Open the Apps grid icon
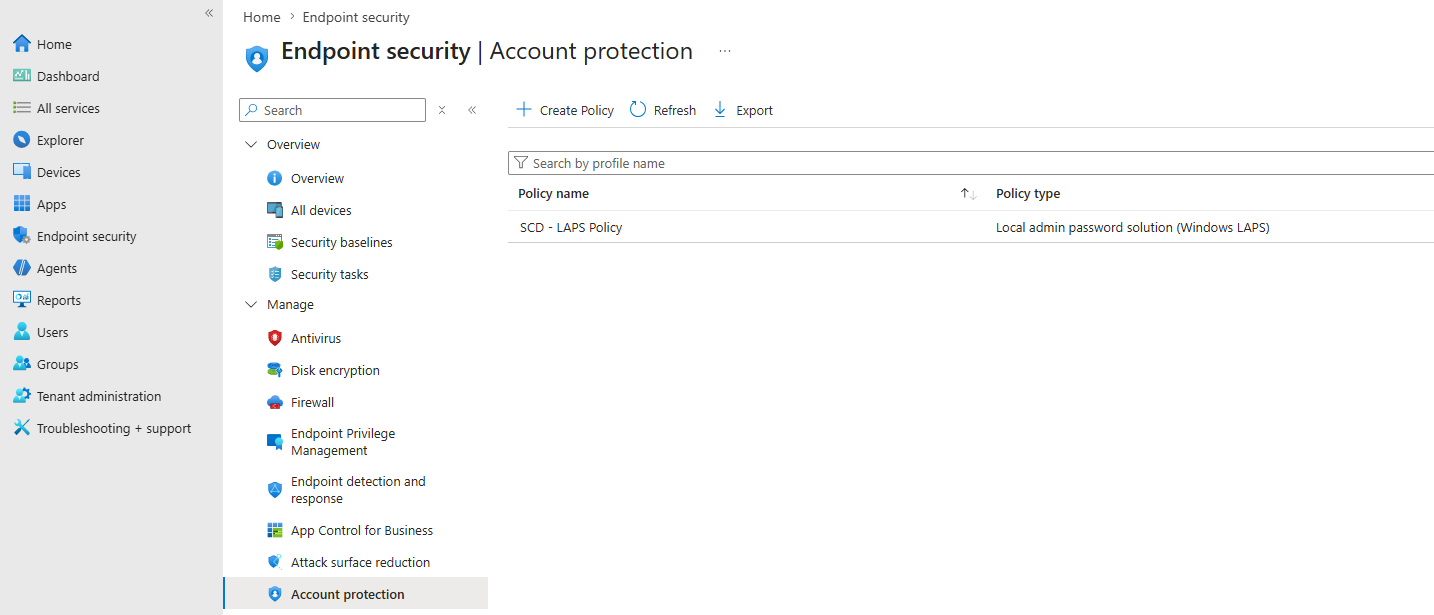This screenshot has width=1434, height=615. [21, 204]
